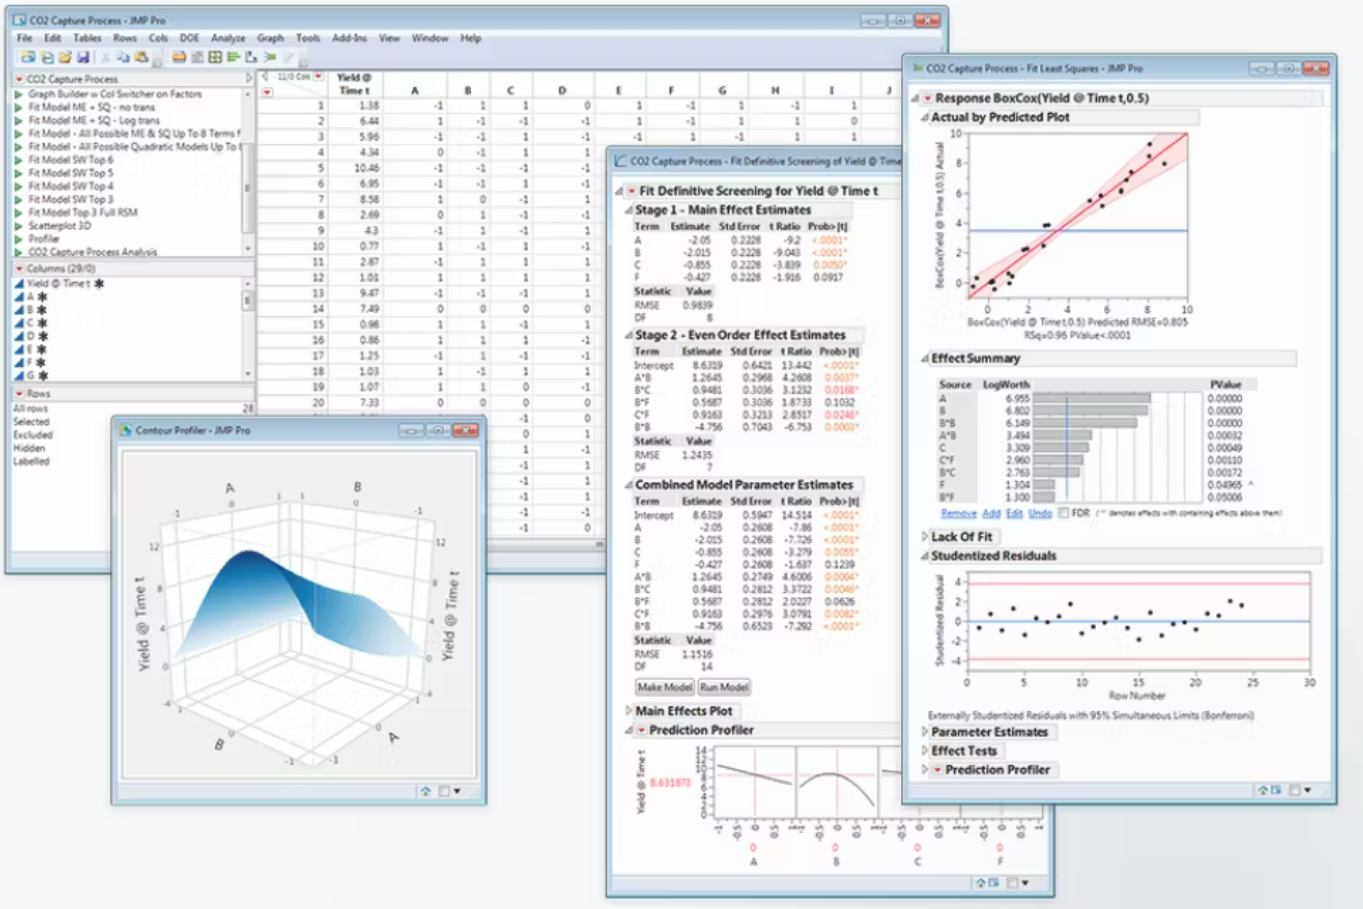Open the Columns (29/0) red triangle menu
The height and width of the screenshot is (909, 1363).
(19, 269)
